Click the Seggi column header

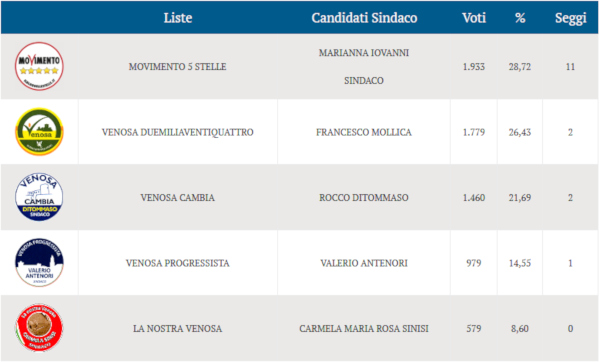pyautogui.click(x=571, y=18)
